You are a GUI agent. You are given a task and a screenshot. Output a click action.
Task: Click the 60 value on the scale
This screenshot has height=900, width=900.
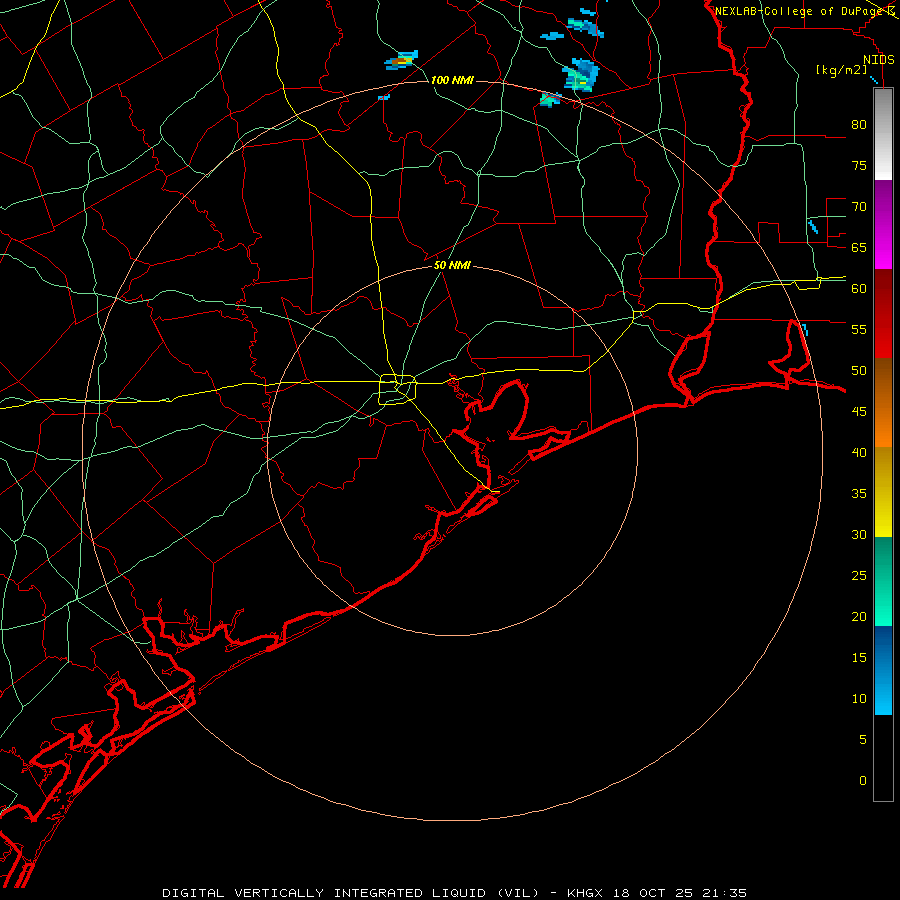[859, 289]
